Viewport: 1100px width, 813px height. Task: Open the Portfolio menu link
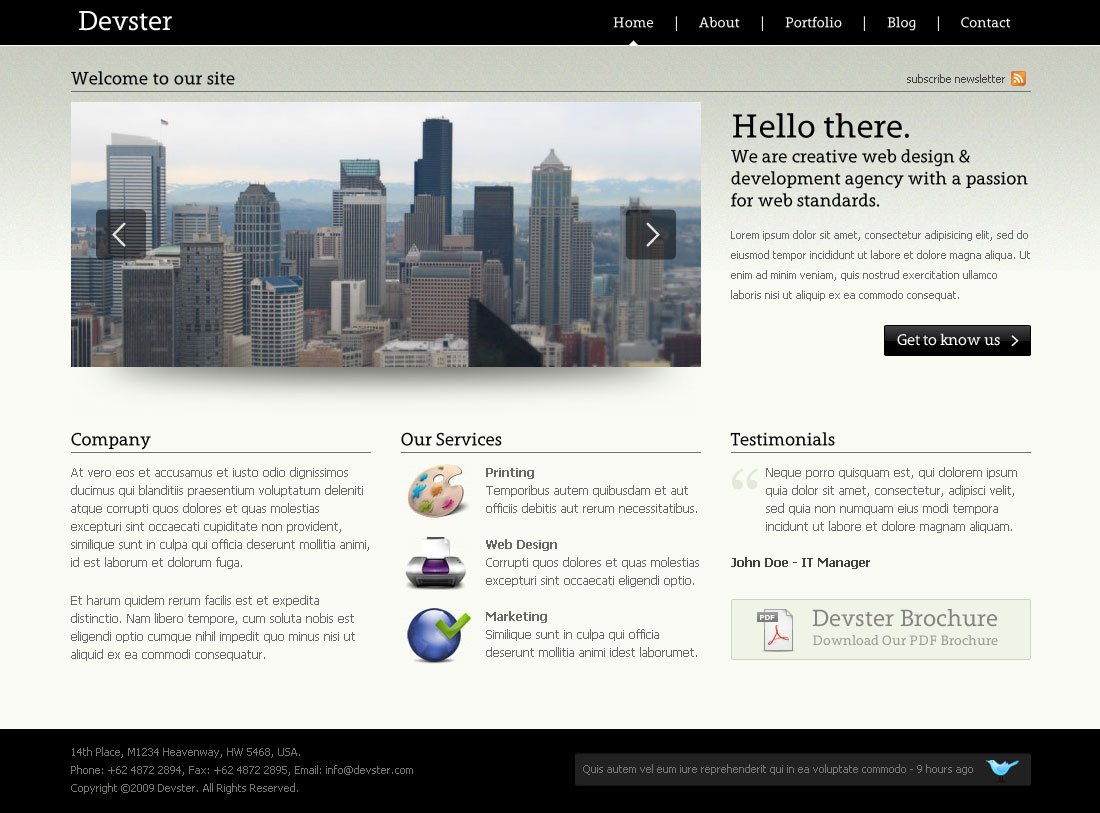tap(813, 23)
